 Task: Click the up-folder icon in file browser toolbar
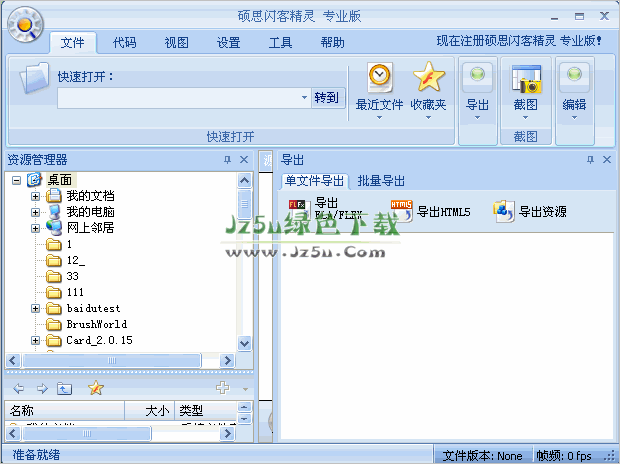(64, 389)
